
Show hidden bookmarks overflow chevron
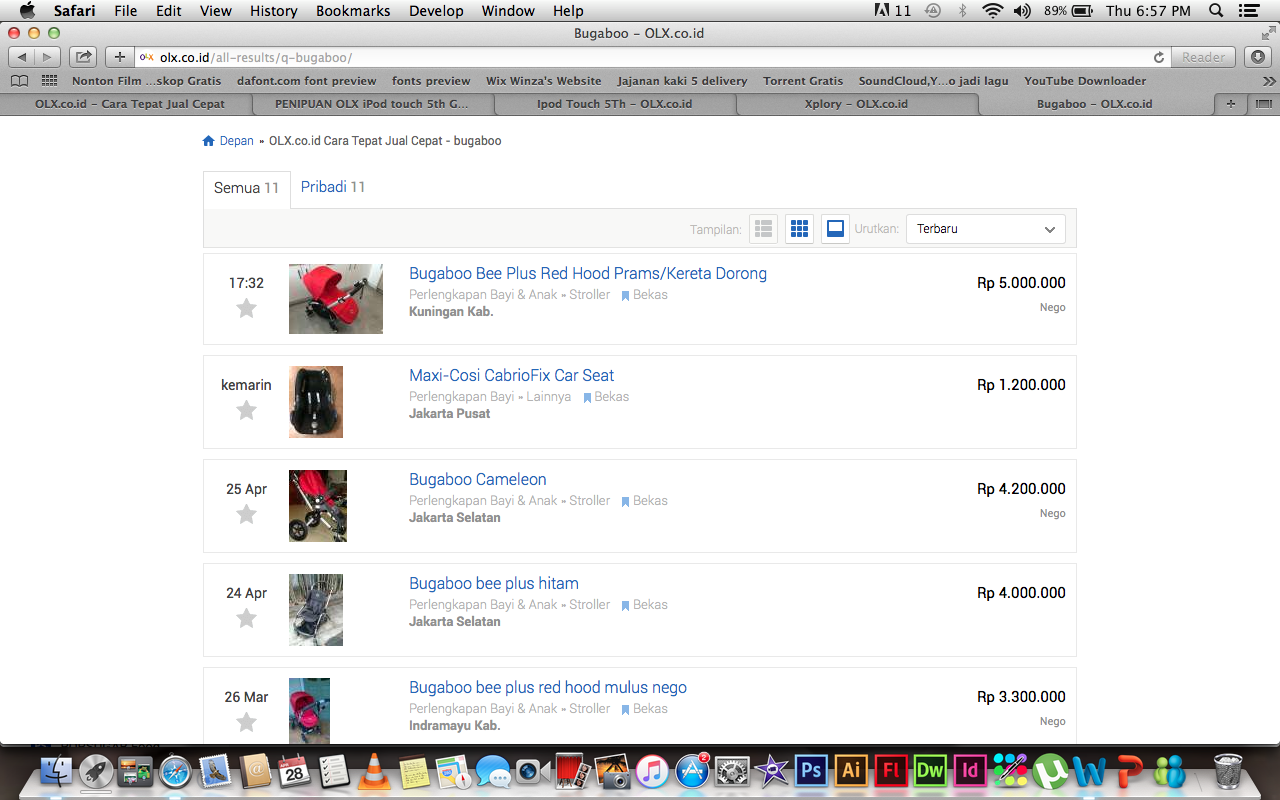coord(1269,81)
